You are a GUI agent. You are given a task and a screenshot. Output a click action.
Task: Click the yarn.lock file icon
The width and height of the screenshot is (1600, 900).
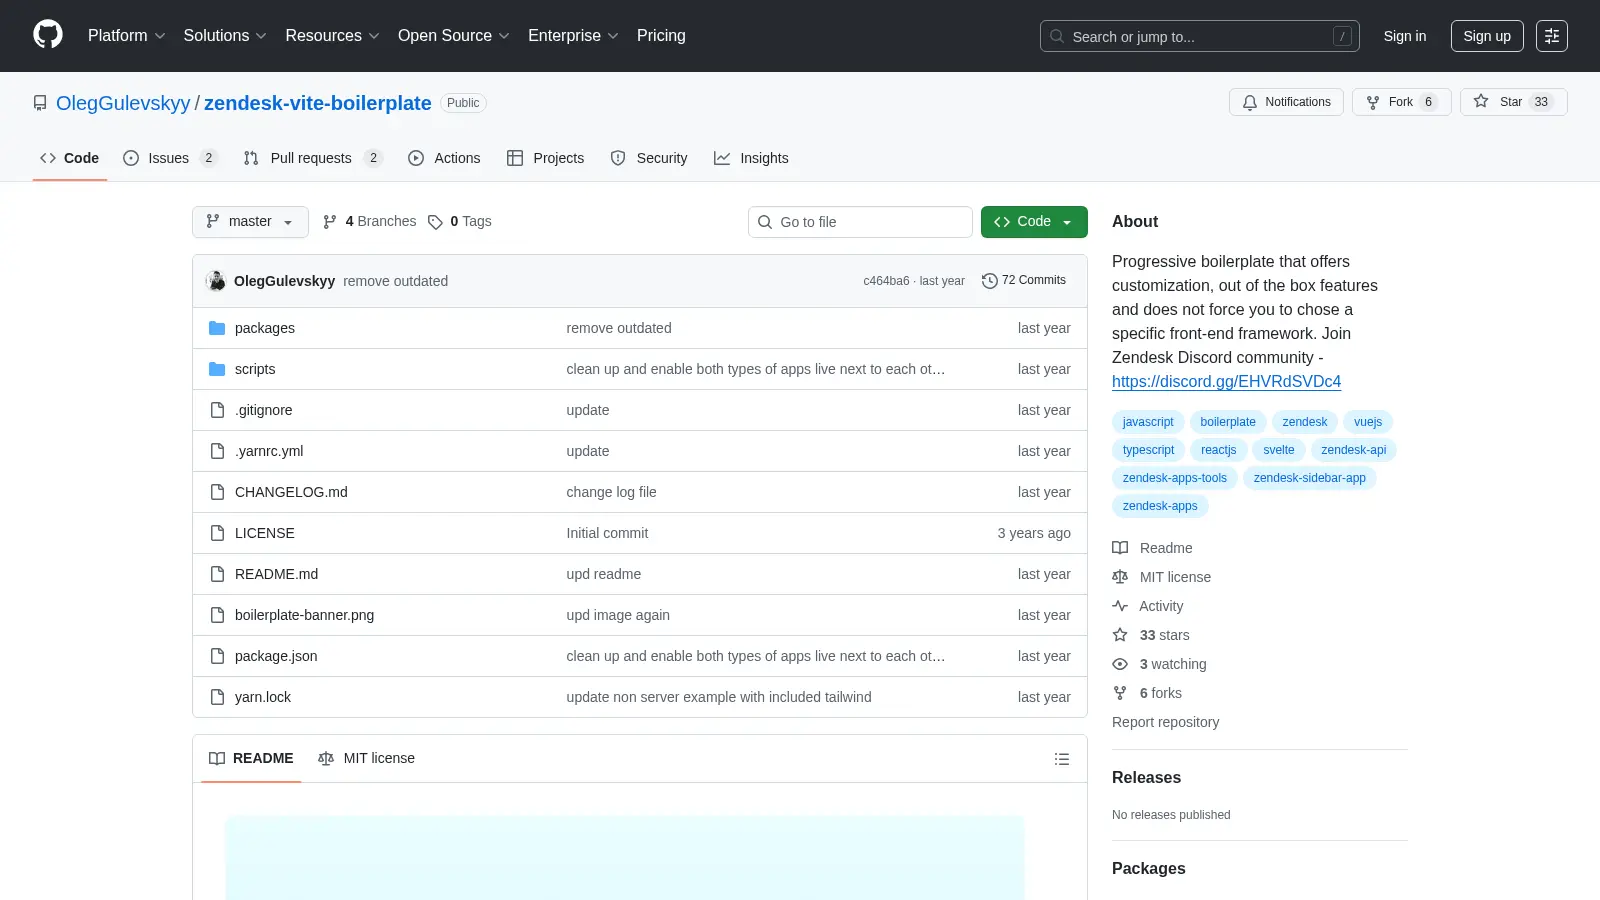pos(217,697)
